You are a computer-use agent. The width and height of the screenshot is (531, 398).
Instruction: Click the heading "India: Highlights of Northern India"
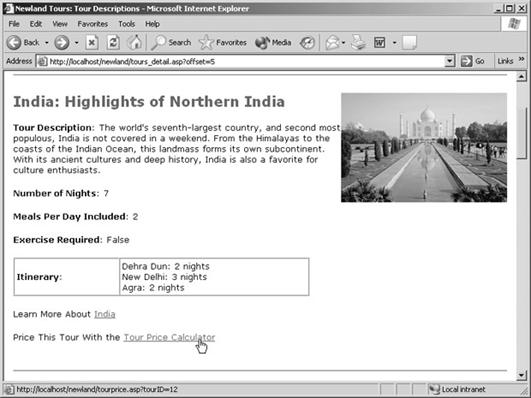[x=149, y=102]
